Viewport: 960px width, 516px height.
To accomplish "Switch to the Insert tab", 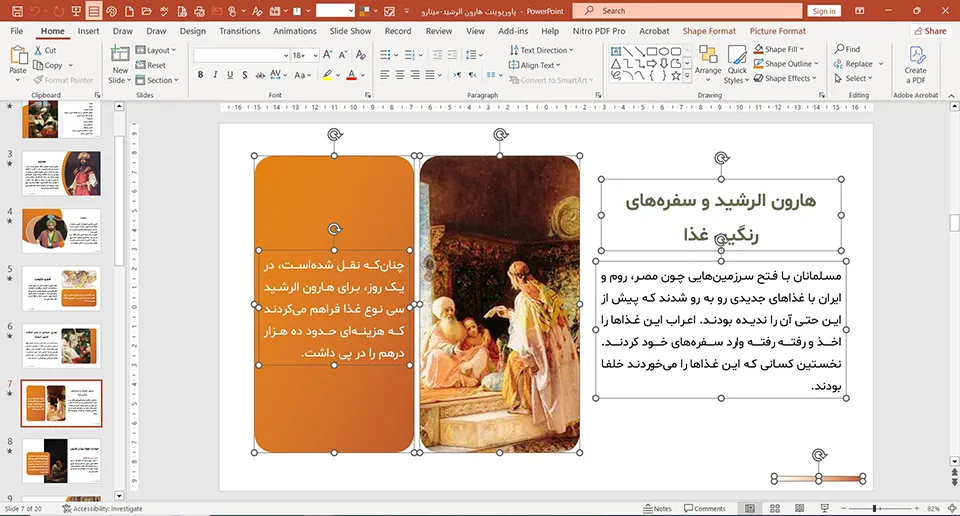I will click(88, 31).
